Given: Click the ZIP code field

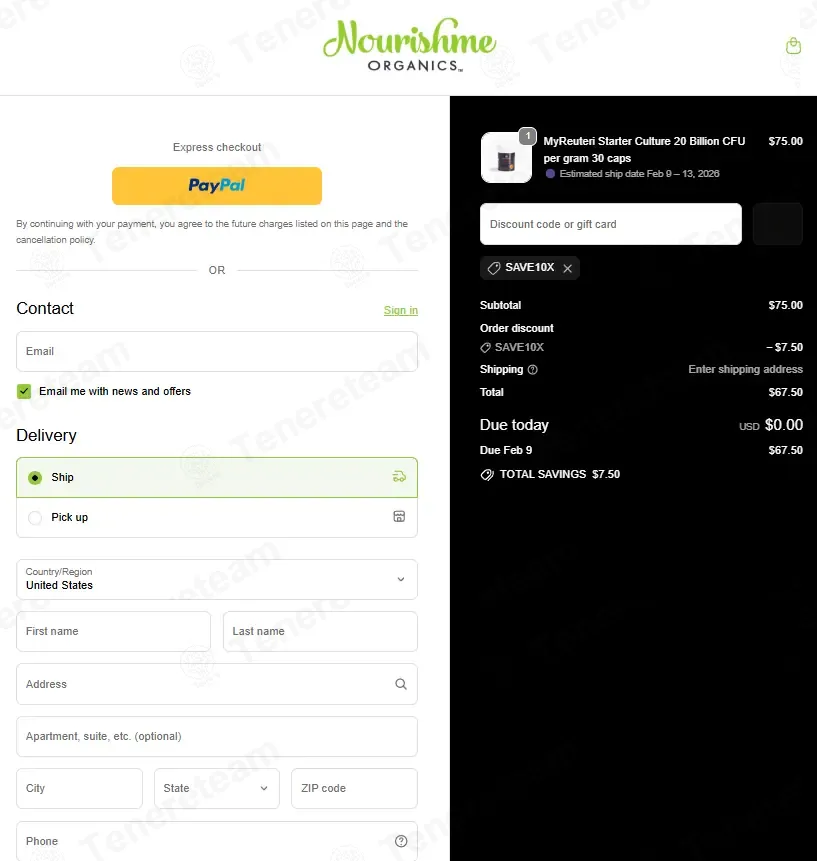Looking at the screenshot, I should tap(354, 789).
